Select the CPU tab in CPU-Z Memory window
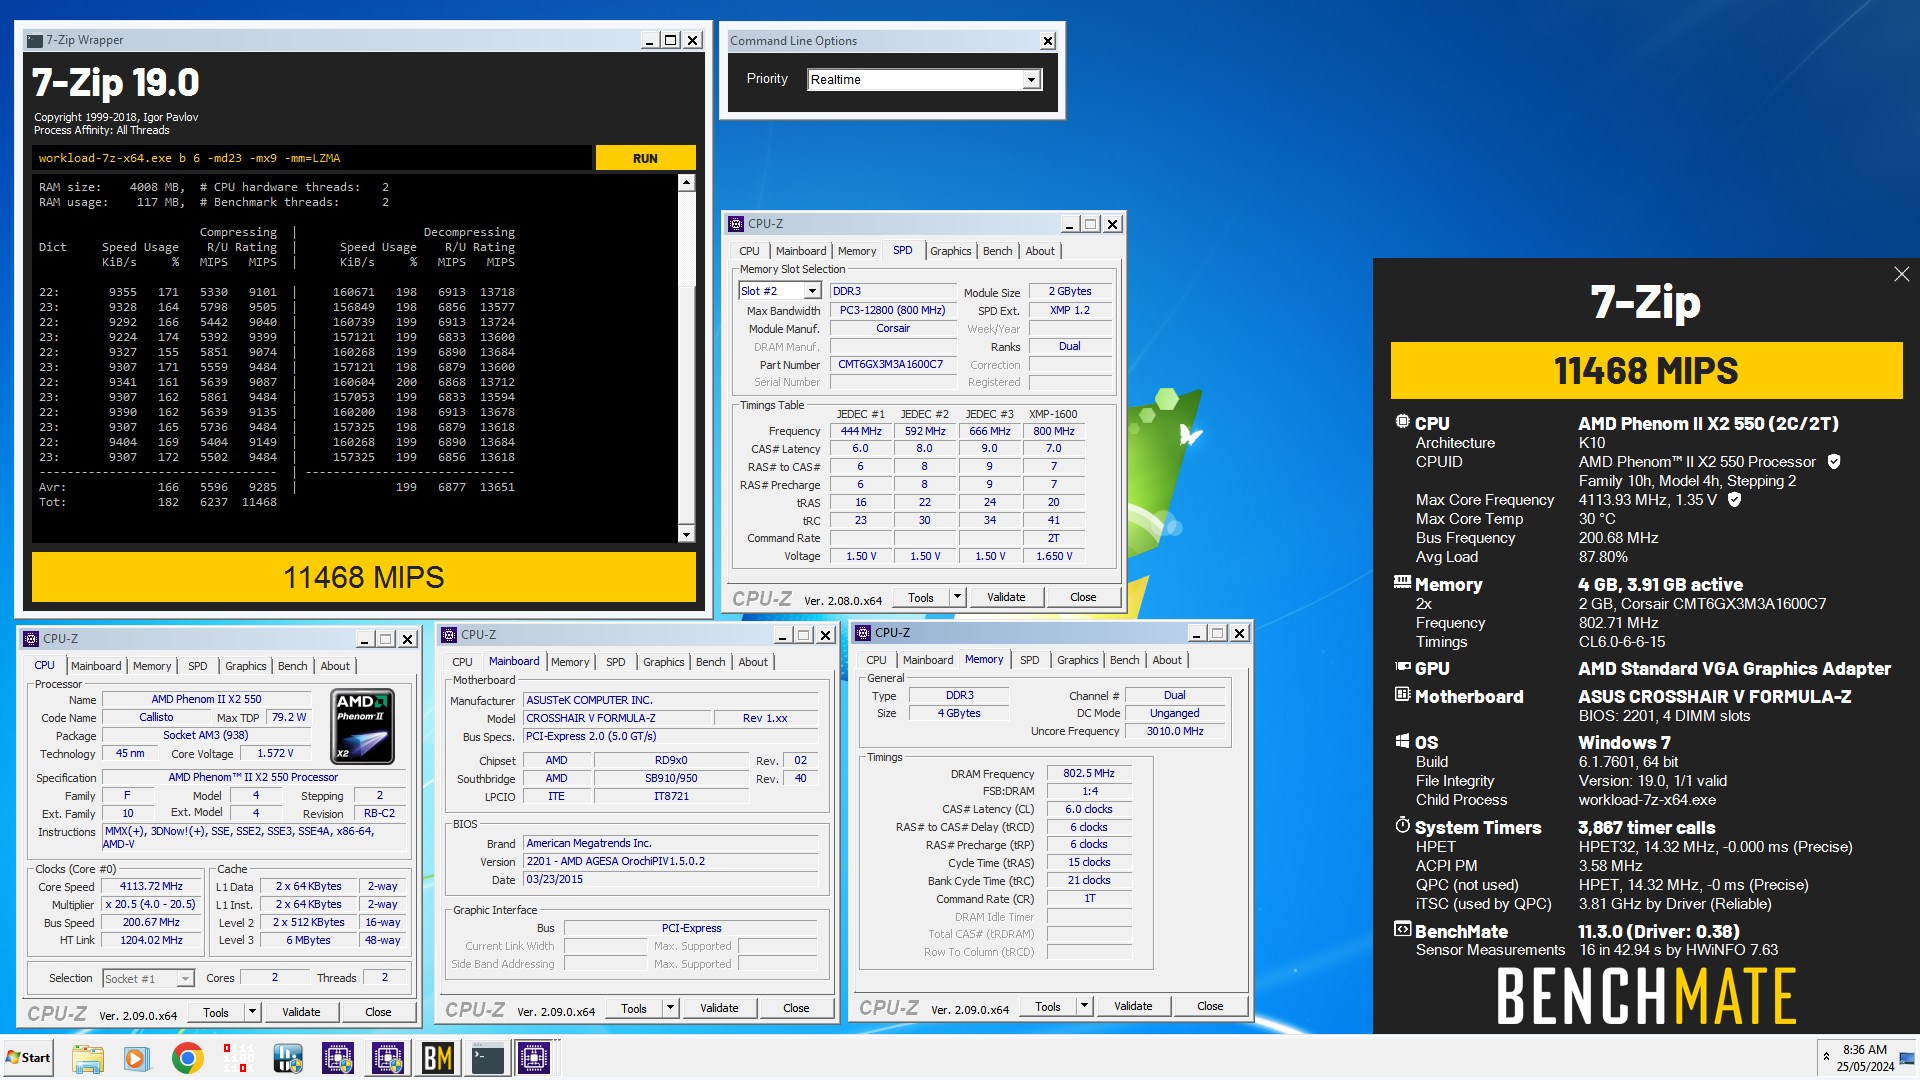Viewport: 1920px width, 1080px height. (x=876, y=660)
